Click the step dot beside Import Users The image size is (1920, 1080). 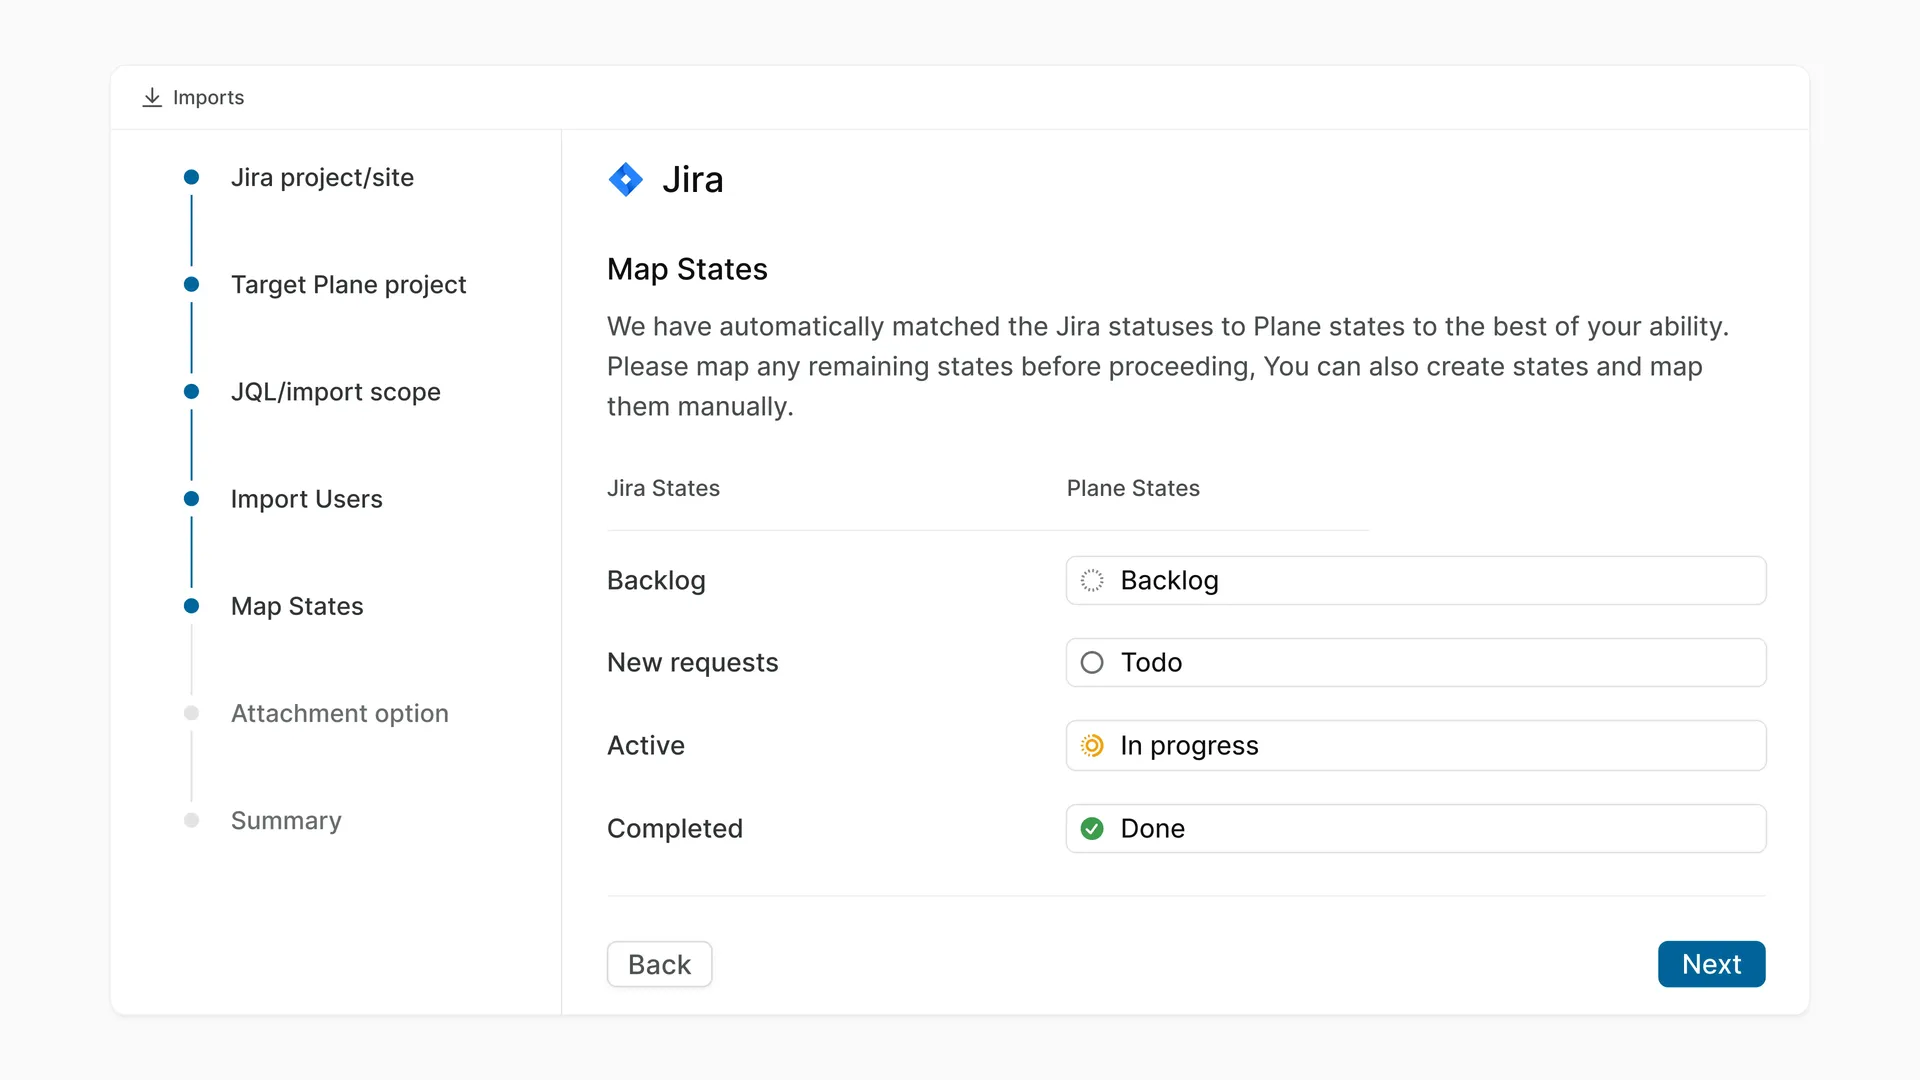[x=191, y=499]
